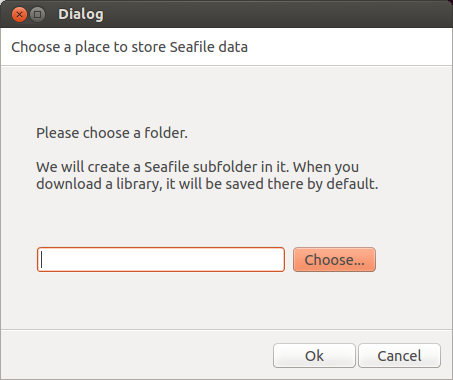Screen dimensions: 453x380
Task: Click the word "subfolder" in the description
Action: pos(225,167)
